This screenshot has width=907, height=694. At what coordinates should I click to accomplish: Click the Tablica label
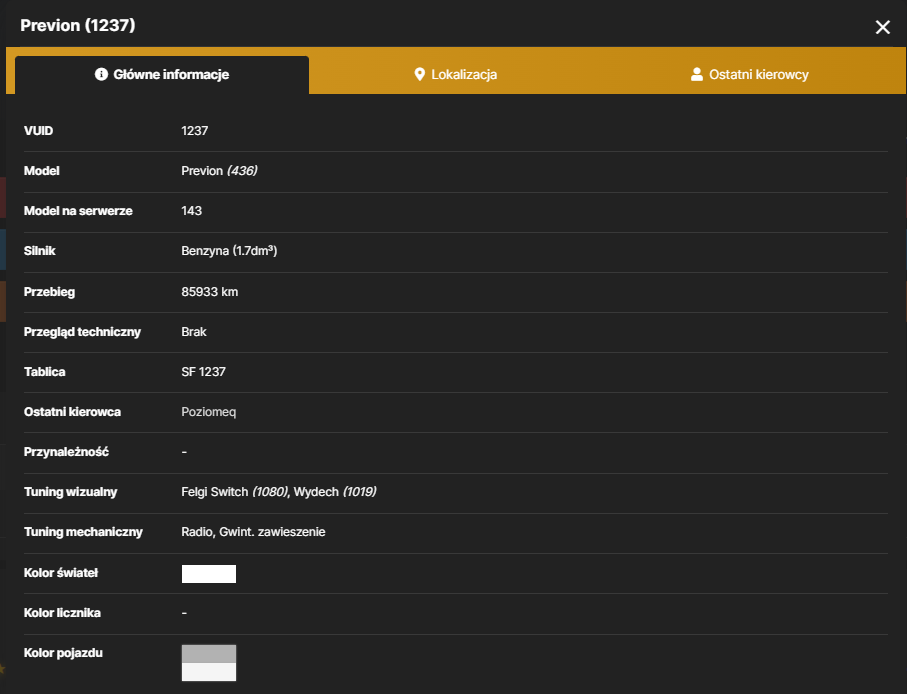[x=45, y=372]
